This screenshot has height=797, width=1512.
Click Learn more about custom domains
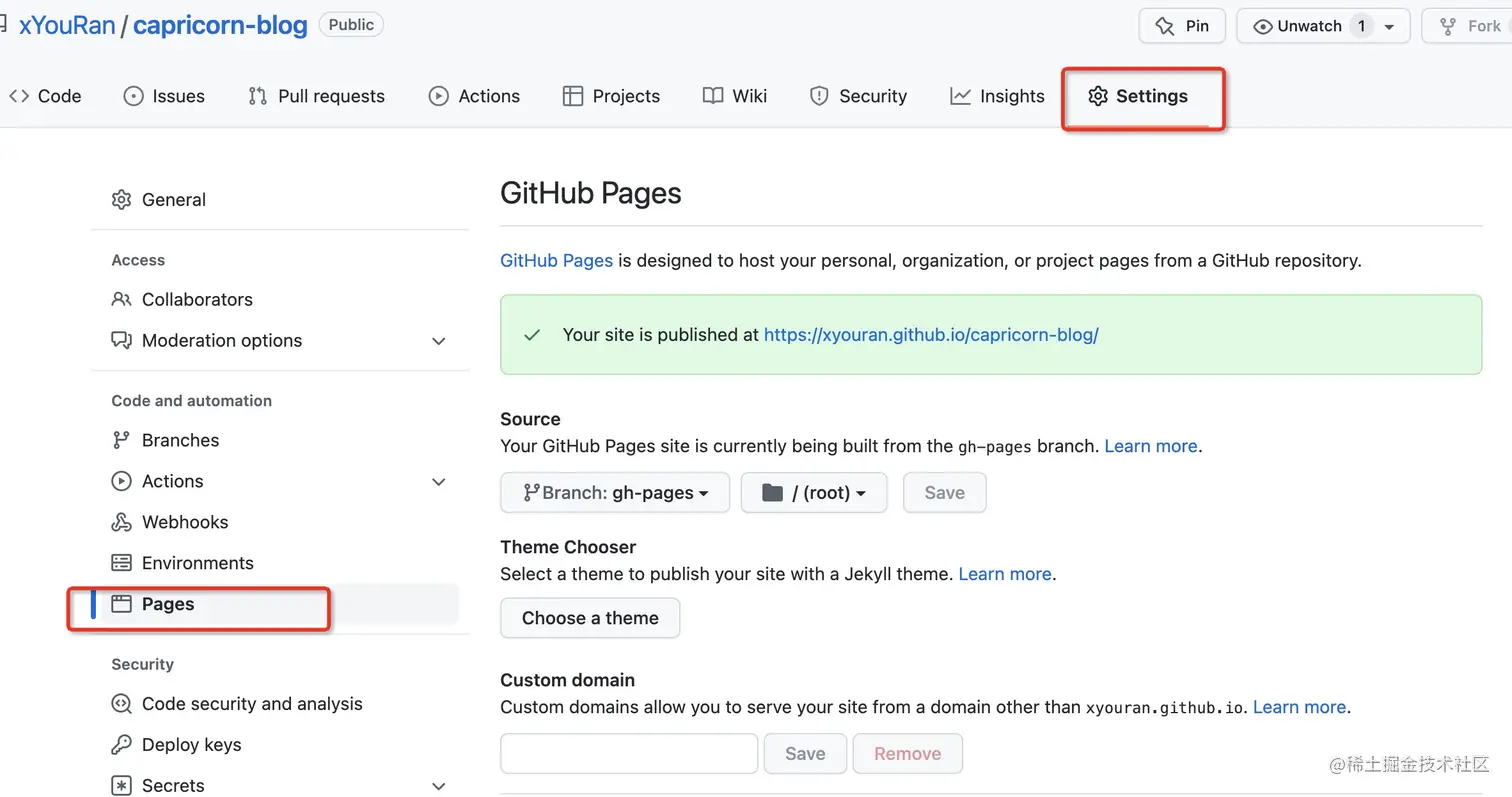tap(1299, 707)
